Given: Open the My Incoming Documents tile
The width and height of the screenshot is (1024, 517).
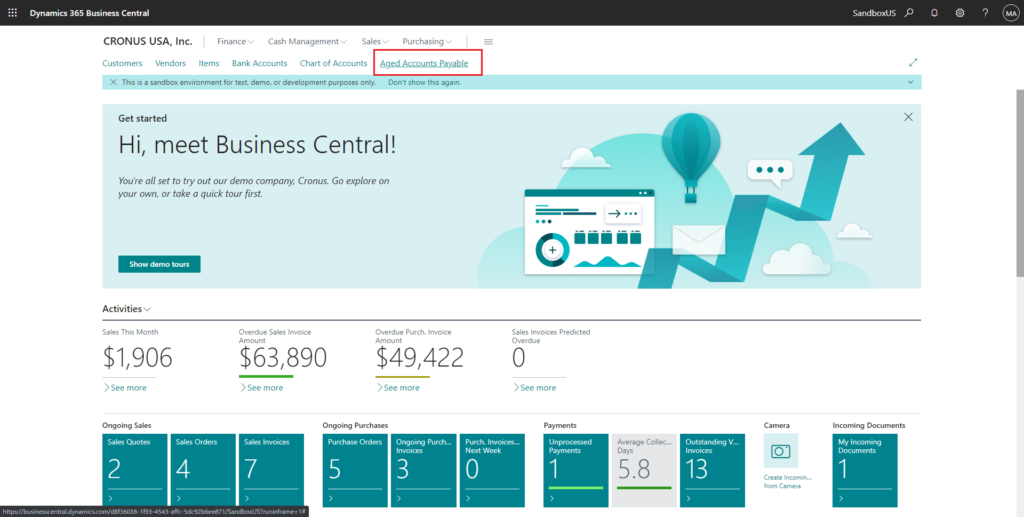Looking at the screenshot, I should point(865,471).
